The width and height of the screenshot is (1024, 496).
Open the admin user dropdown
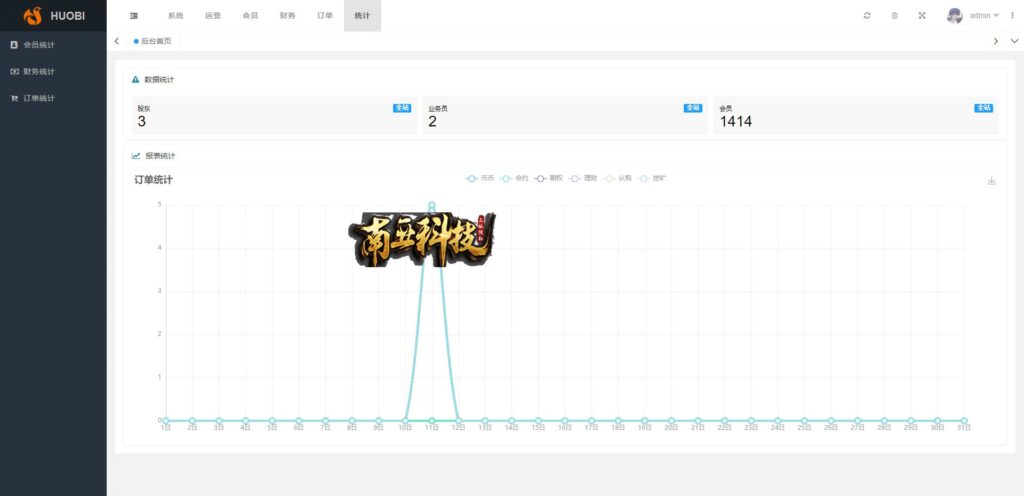click(x=984, y=16)
